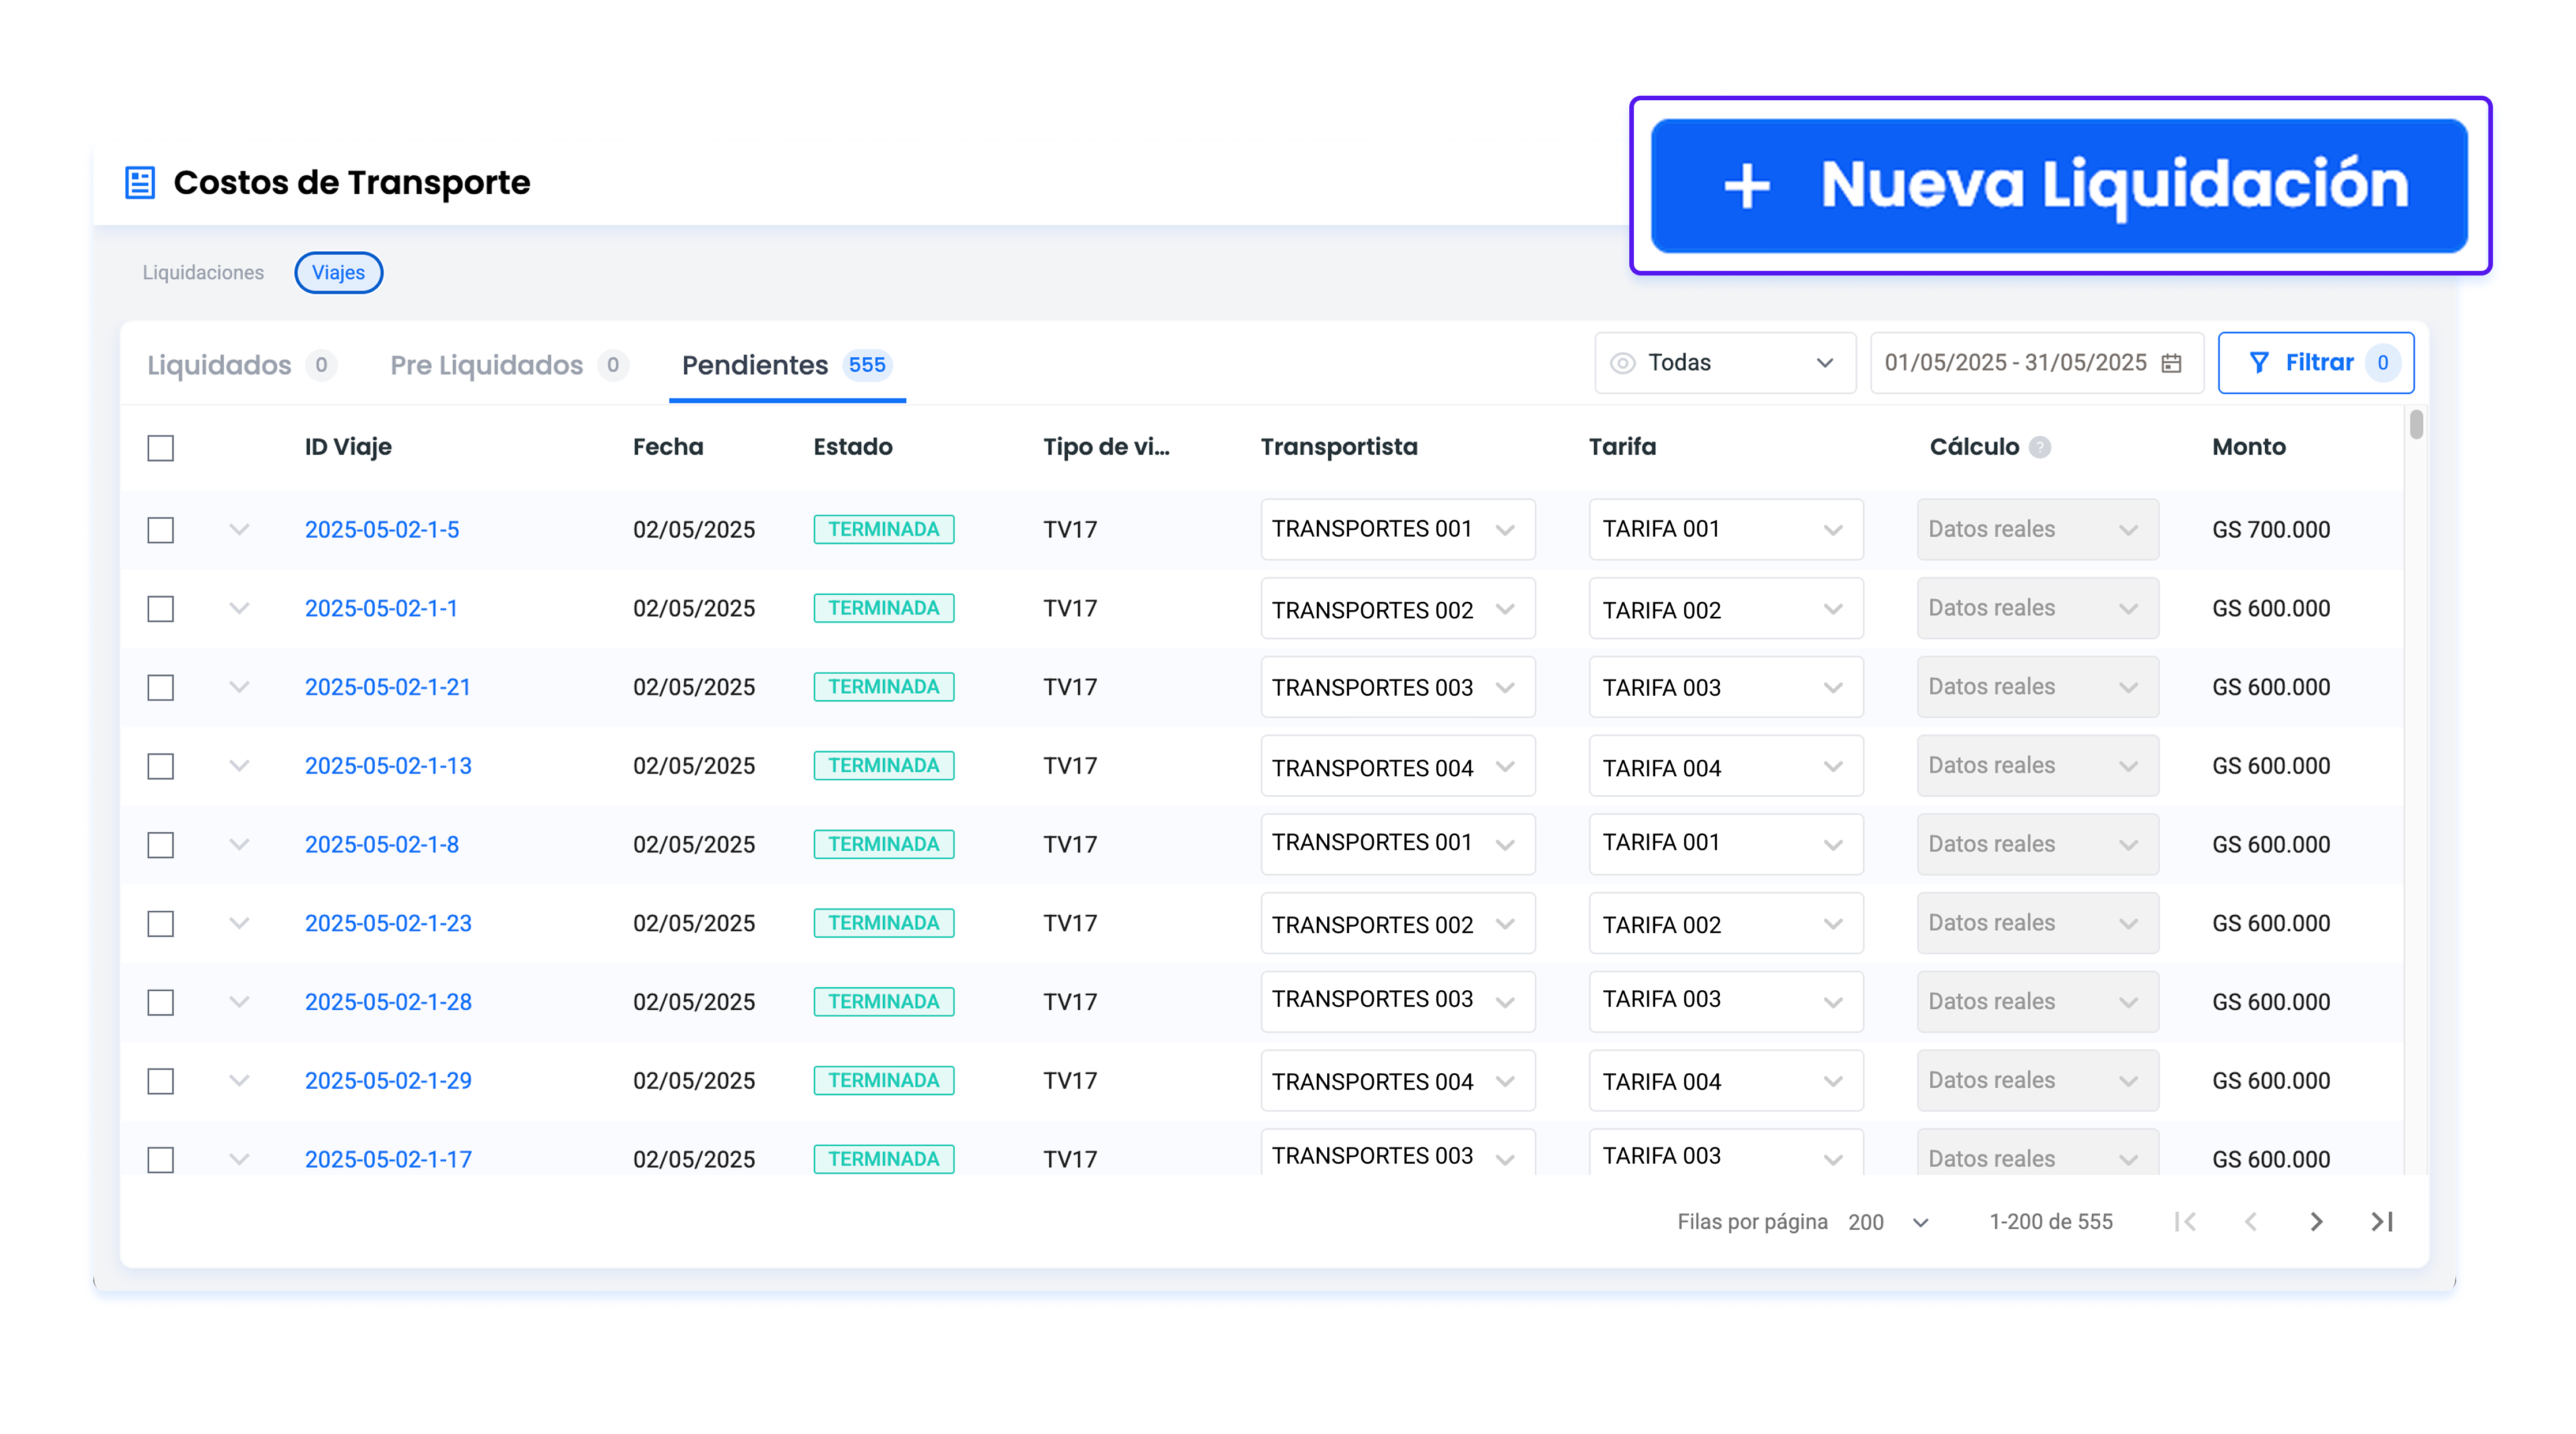This screenshot has width=2576, height=1434.
Task: Open Transportista dropdown for trip 2025-05-02-1-17
Action: (1397, 1153)
